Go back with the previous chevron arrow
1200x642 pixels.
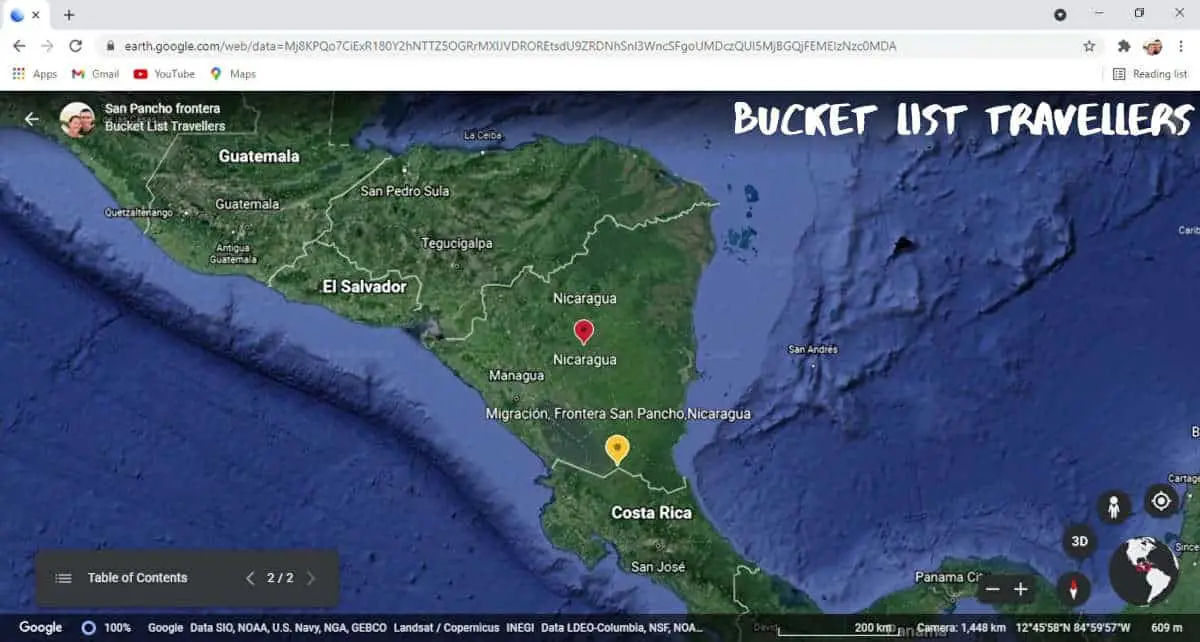(250, 578)
